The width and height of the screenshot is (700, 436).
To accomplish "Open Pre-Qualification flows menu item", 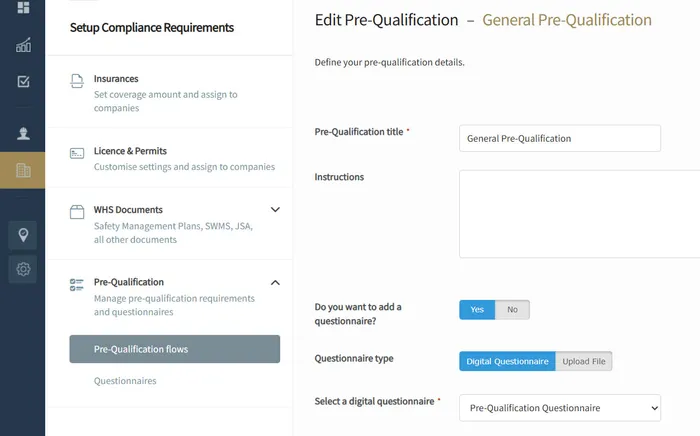I will click(x=174, y=349).
